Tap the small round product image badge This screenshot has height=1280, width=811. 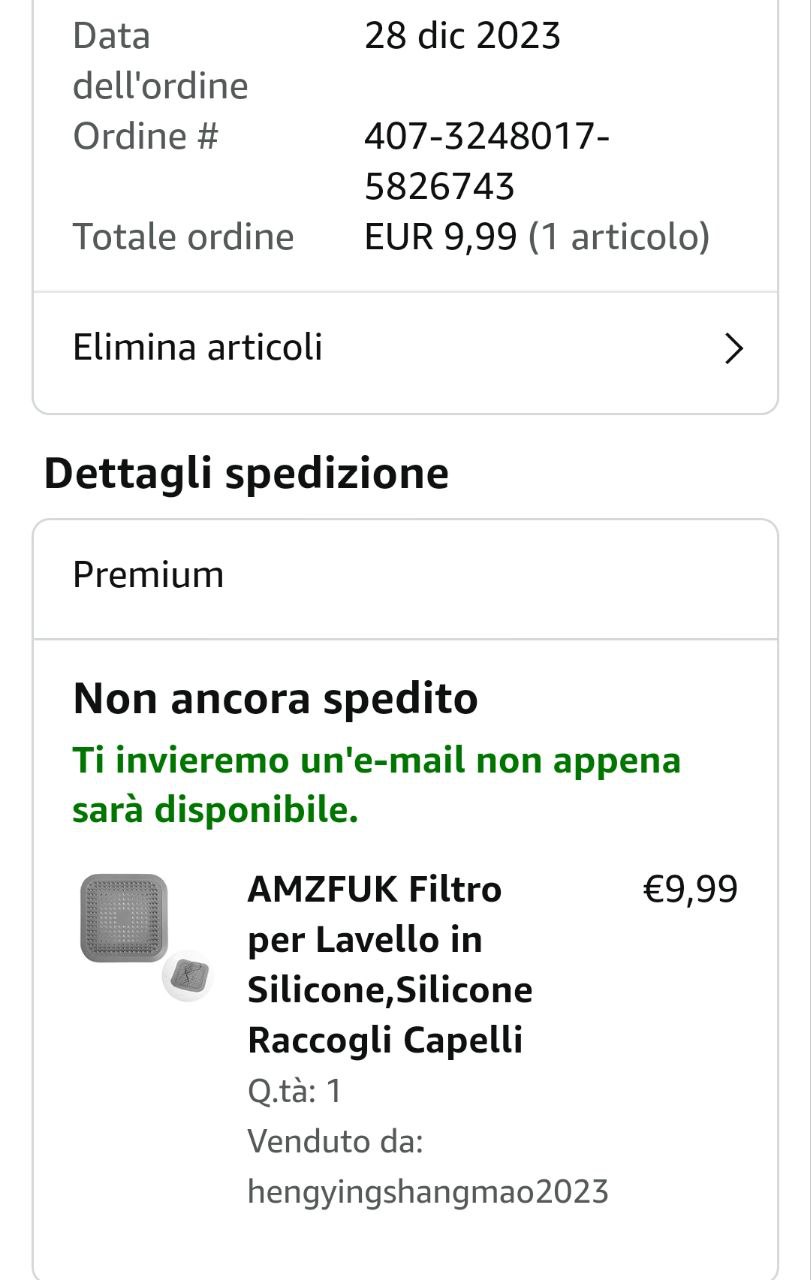coord(187,973)
